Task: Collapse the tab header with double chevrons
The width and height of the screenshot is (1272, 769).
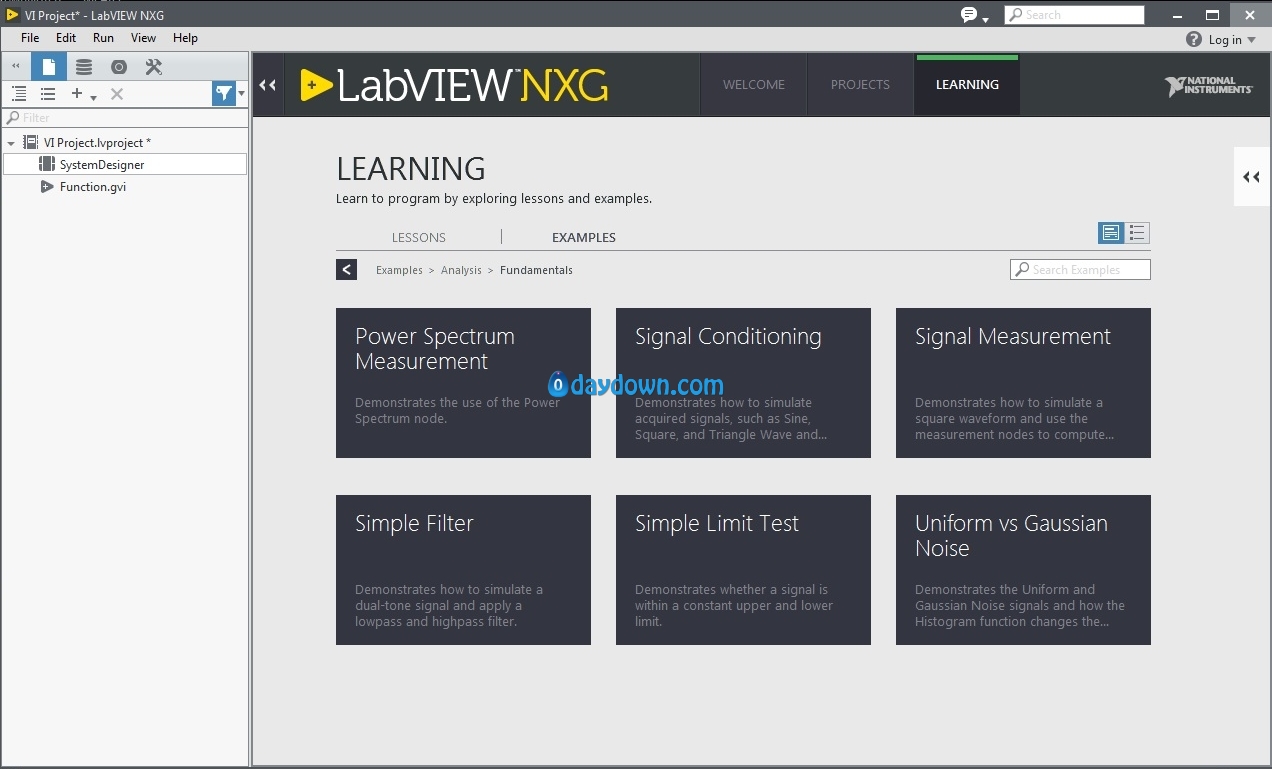Action: 268,85
